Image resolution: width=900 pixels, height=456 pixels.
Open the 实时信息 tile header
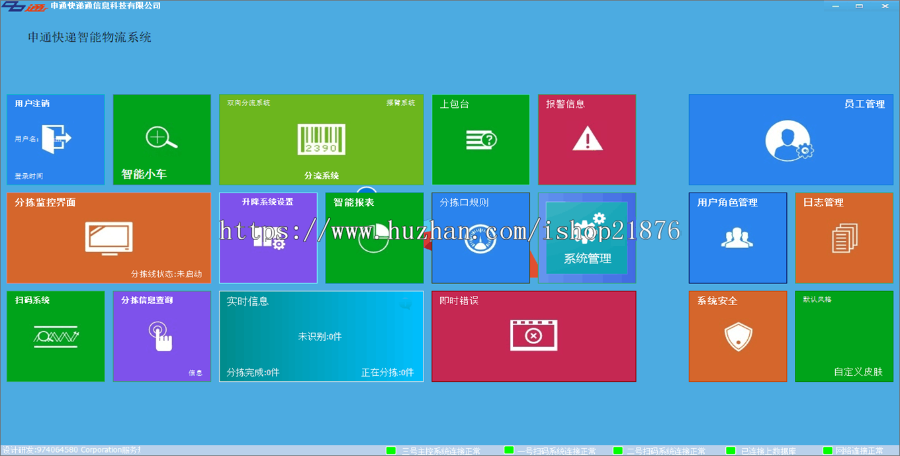click(247, 301)
